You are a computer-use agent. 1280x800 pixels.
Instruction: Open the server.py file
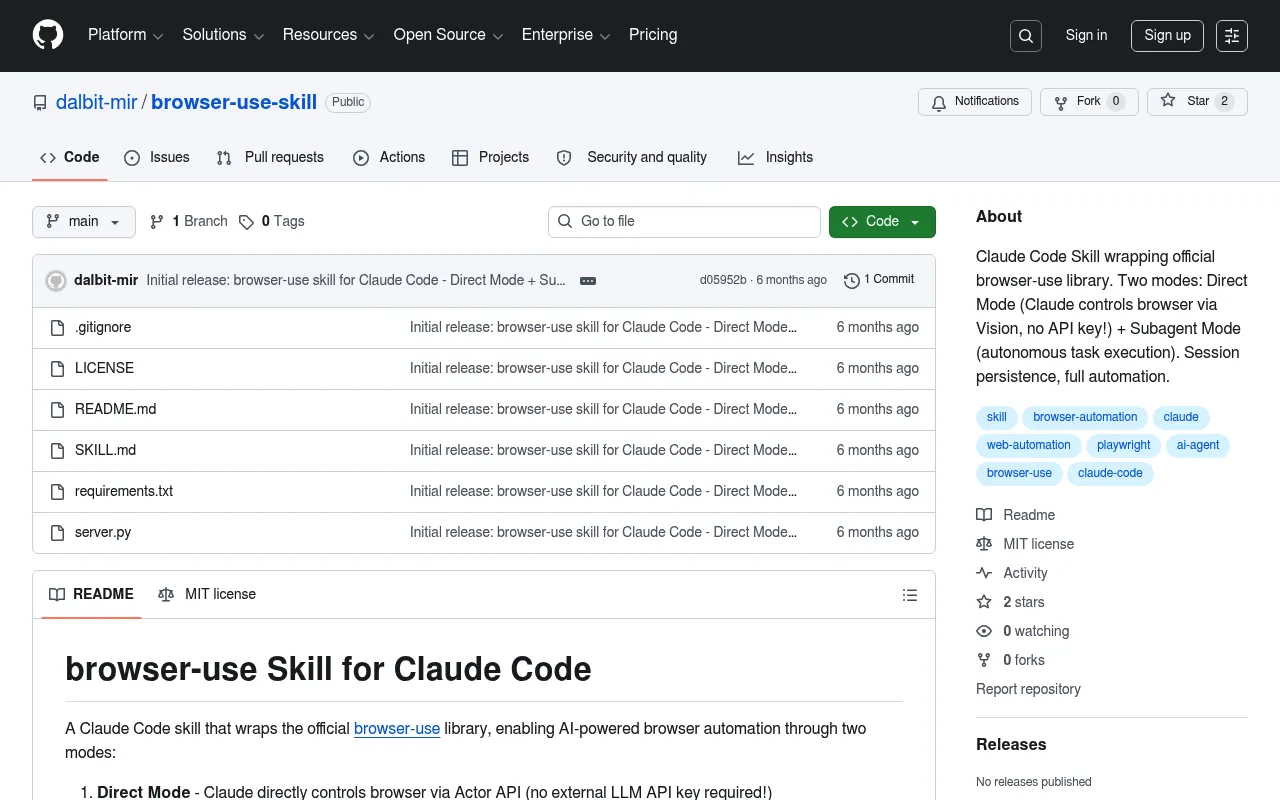point(103,533)
